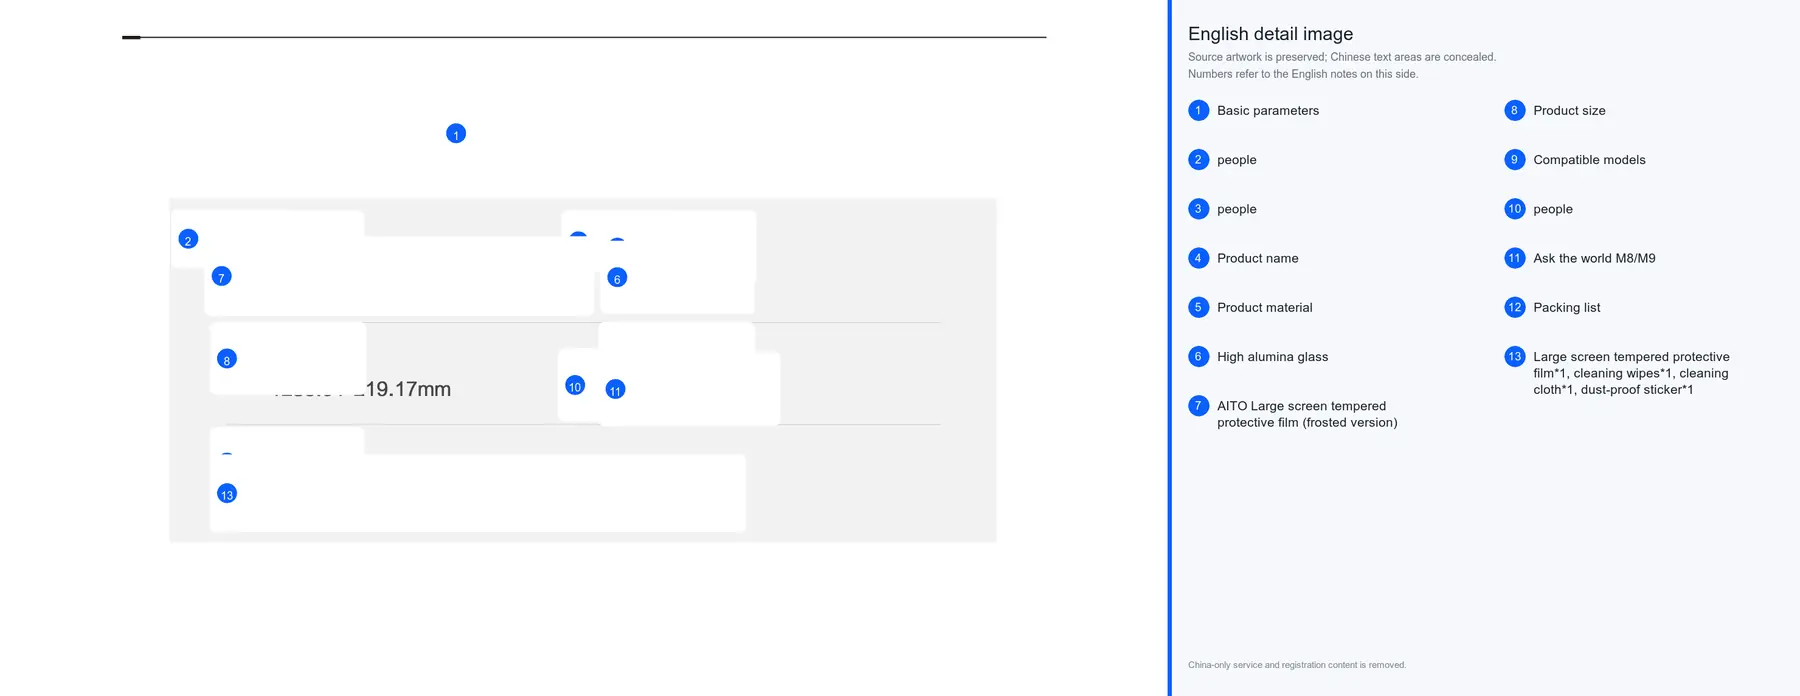Select the AITO Large screen tempered film note

[1307, 414]
